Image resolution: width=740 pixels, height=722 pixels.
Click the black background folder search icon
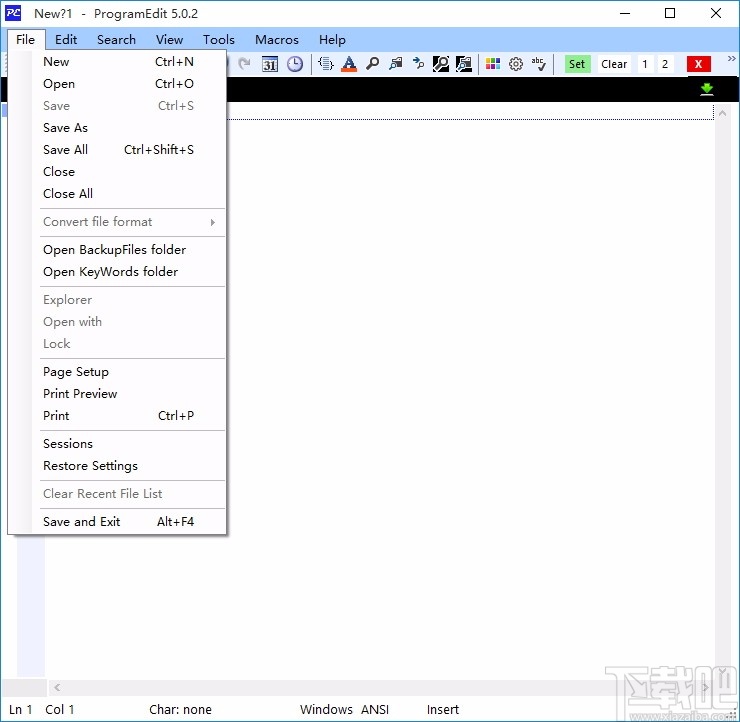click(x=464, y=64)
